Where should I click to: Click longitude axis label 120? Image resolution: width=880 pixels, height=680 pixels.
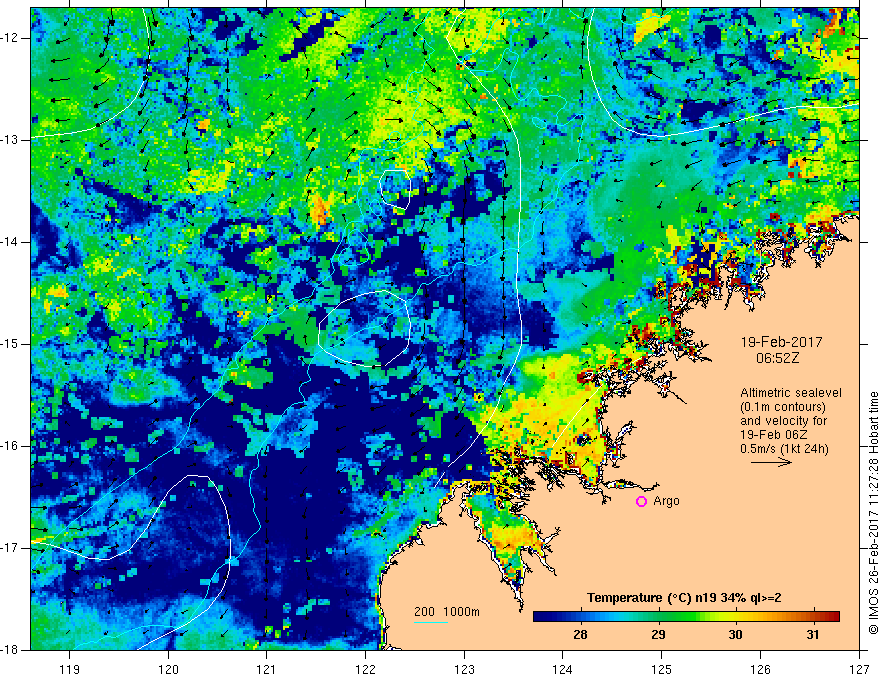[x=168, y=669]
